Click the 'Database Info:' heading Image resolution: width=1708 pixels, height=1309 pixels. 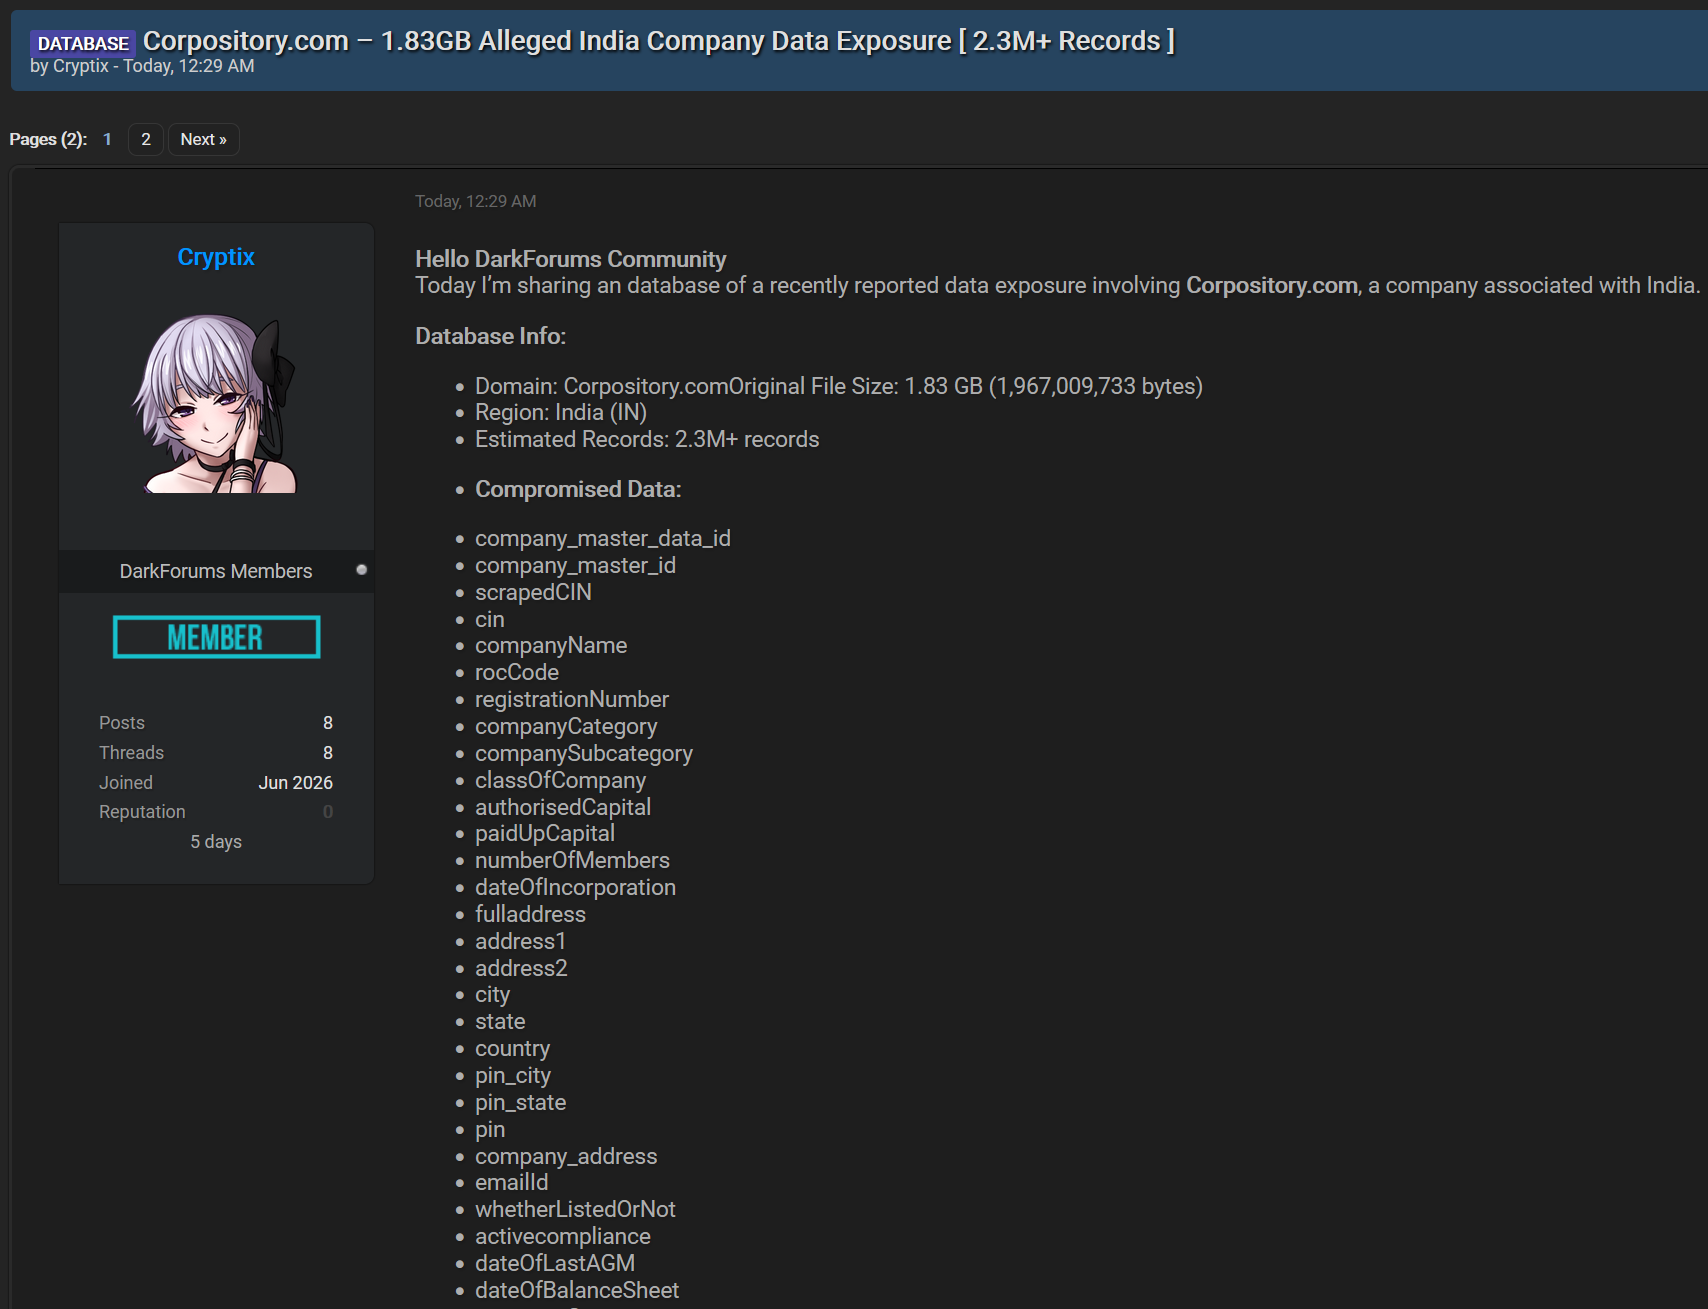point(491,336)
